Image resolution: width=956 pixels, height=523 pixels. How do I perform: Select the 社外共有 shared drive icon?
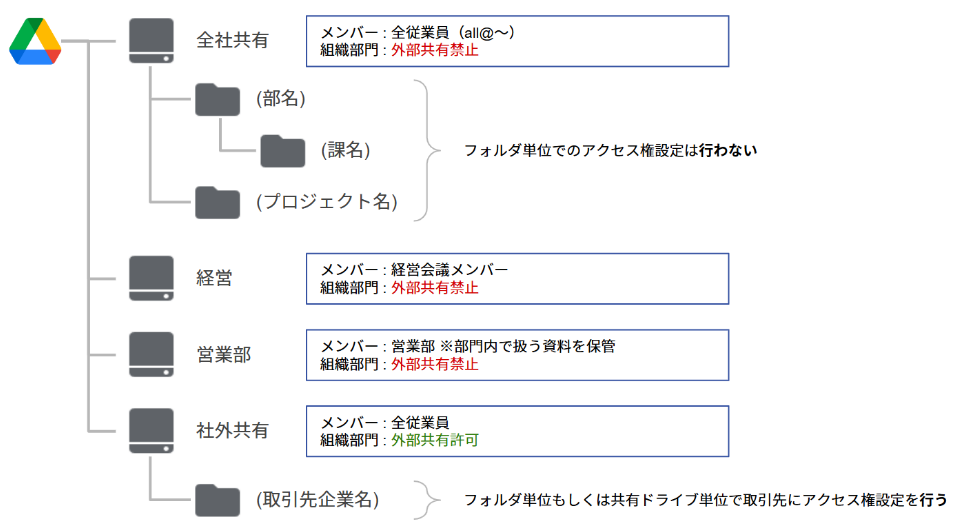pyautogui.click(x=151, y=431)
